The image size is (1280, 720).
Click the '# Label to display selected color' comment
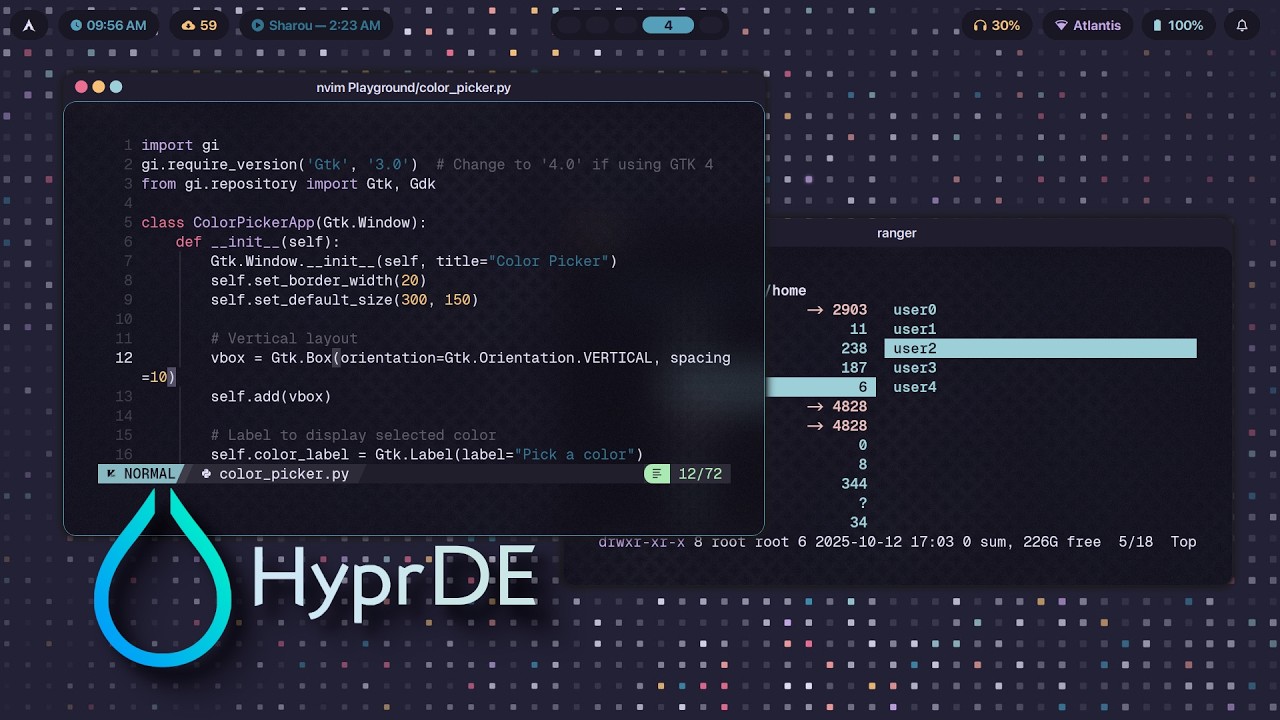pyautogui.click(x=353, y=435)
